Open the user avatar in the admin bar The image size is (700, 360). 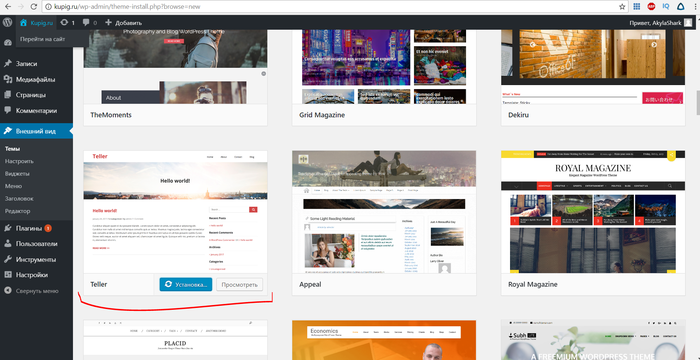point(688,22)
